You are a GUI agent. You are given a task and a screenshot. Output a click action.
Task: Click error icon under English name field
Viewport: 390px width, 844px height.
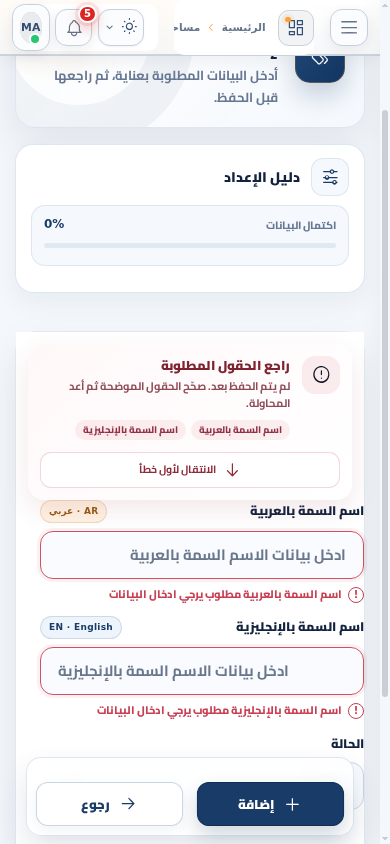pos(356,711)
